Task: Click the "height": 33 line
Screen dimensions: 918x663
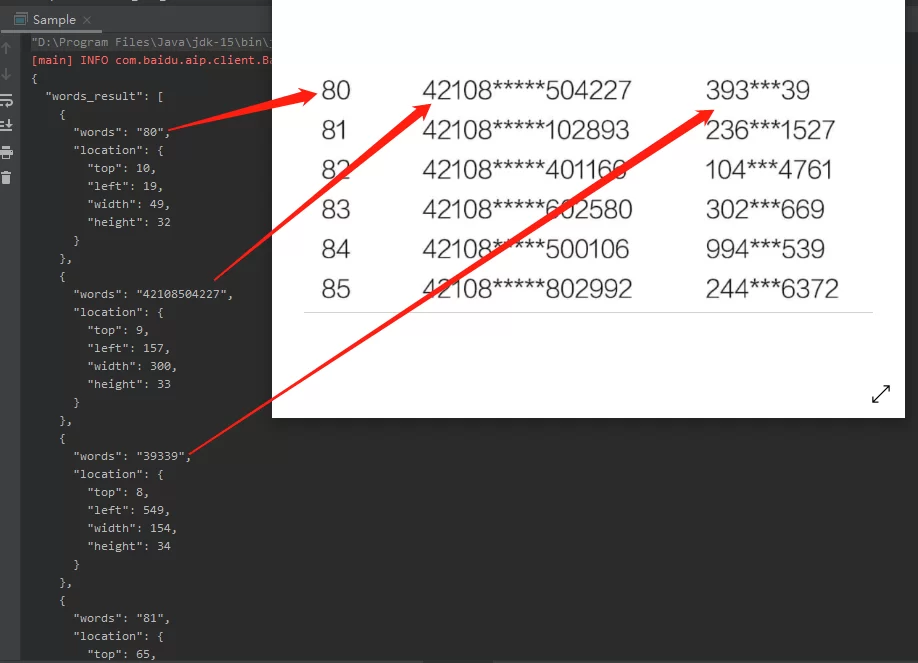Action: pyautogui.click(x=129, y=384)
